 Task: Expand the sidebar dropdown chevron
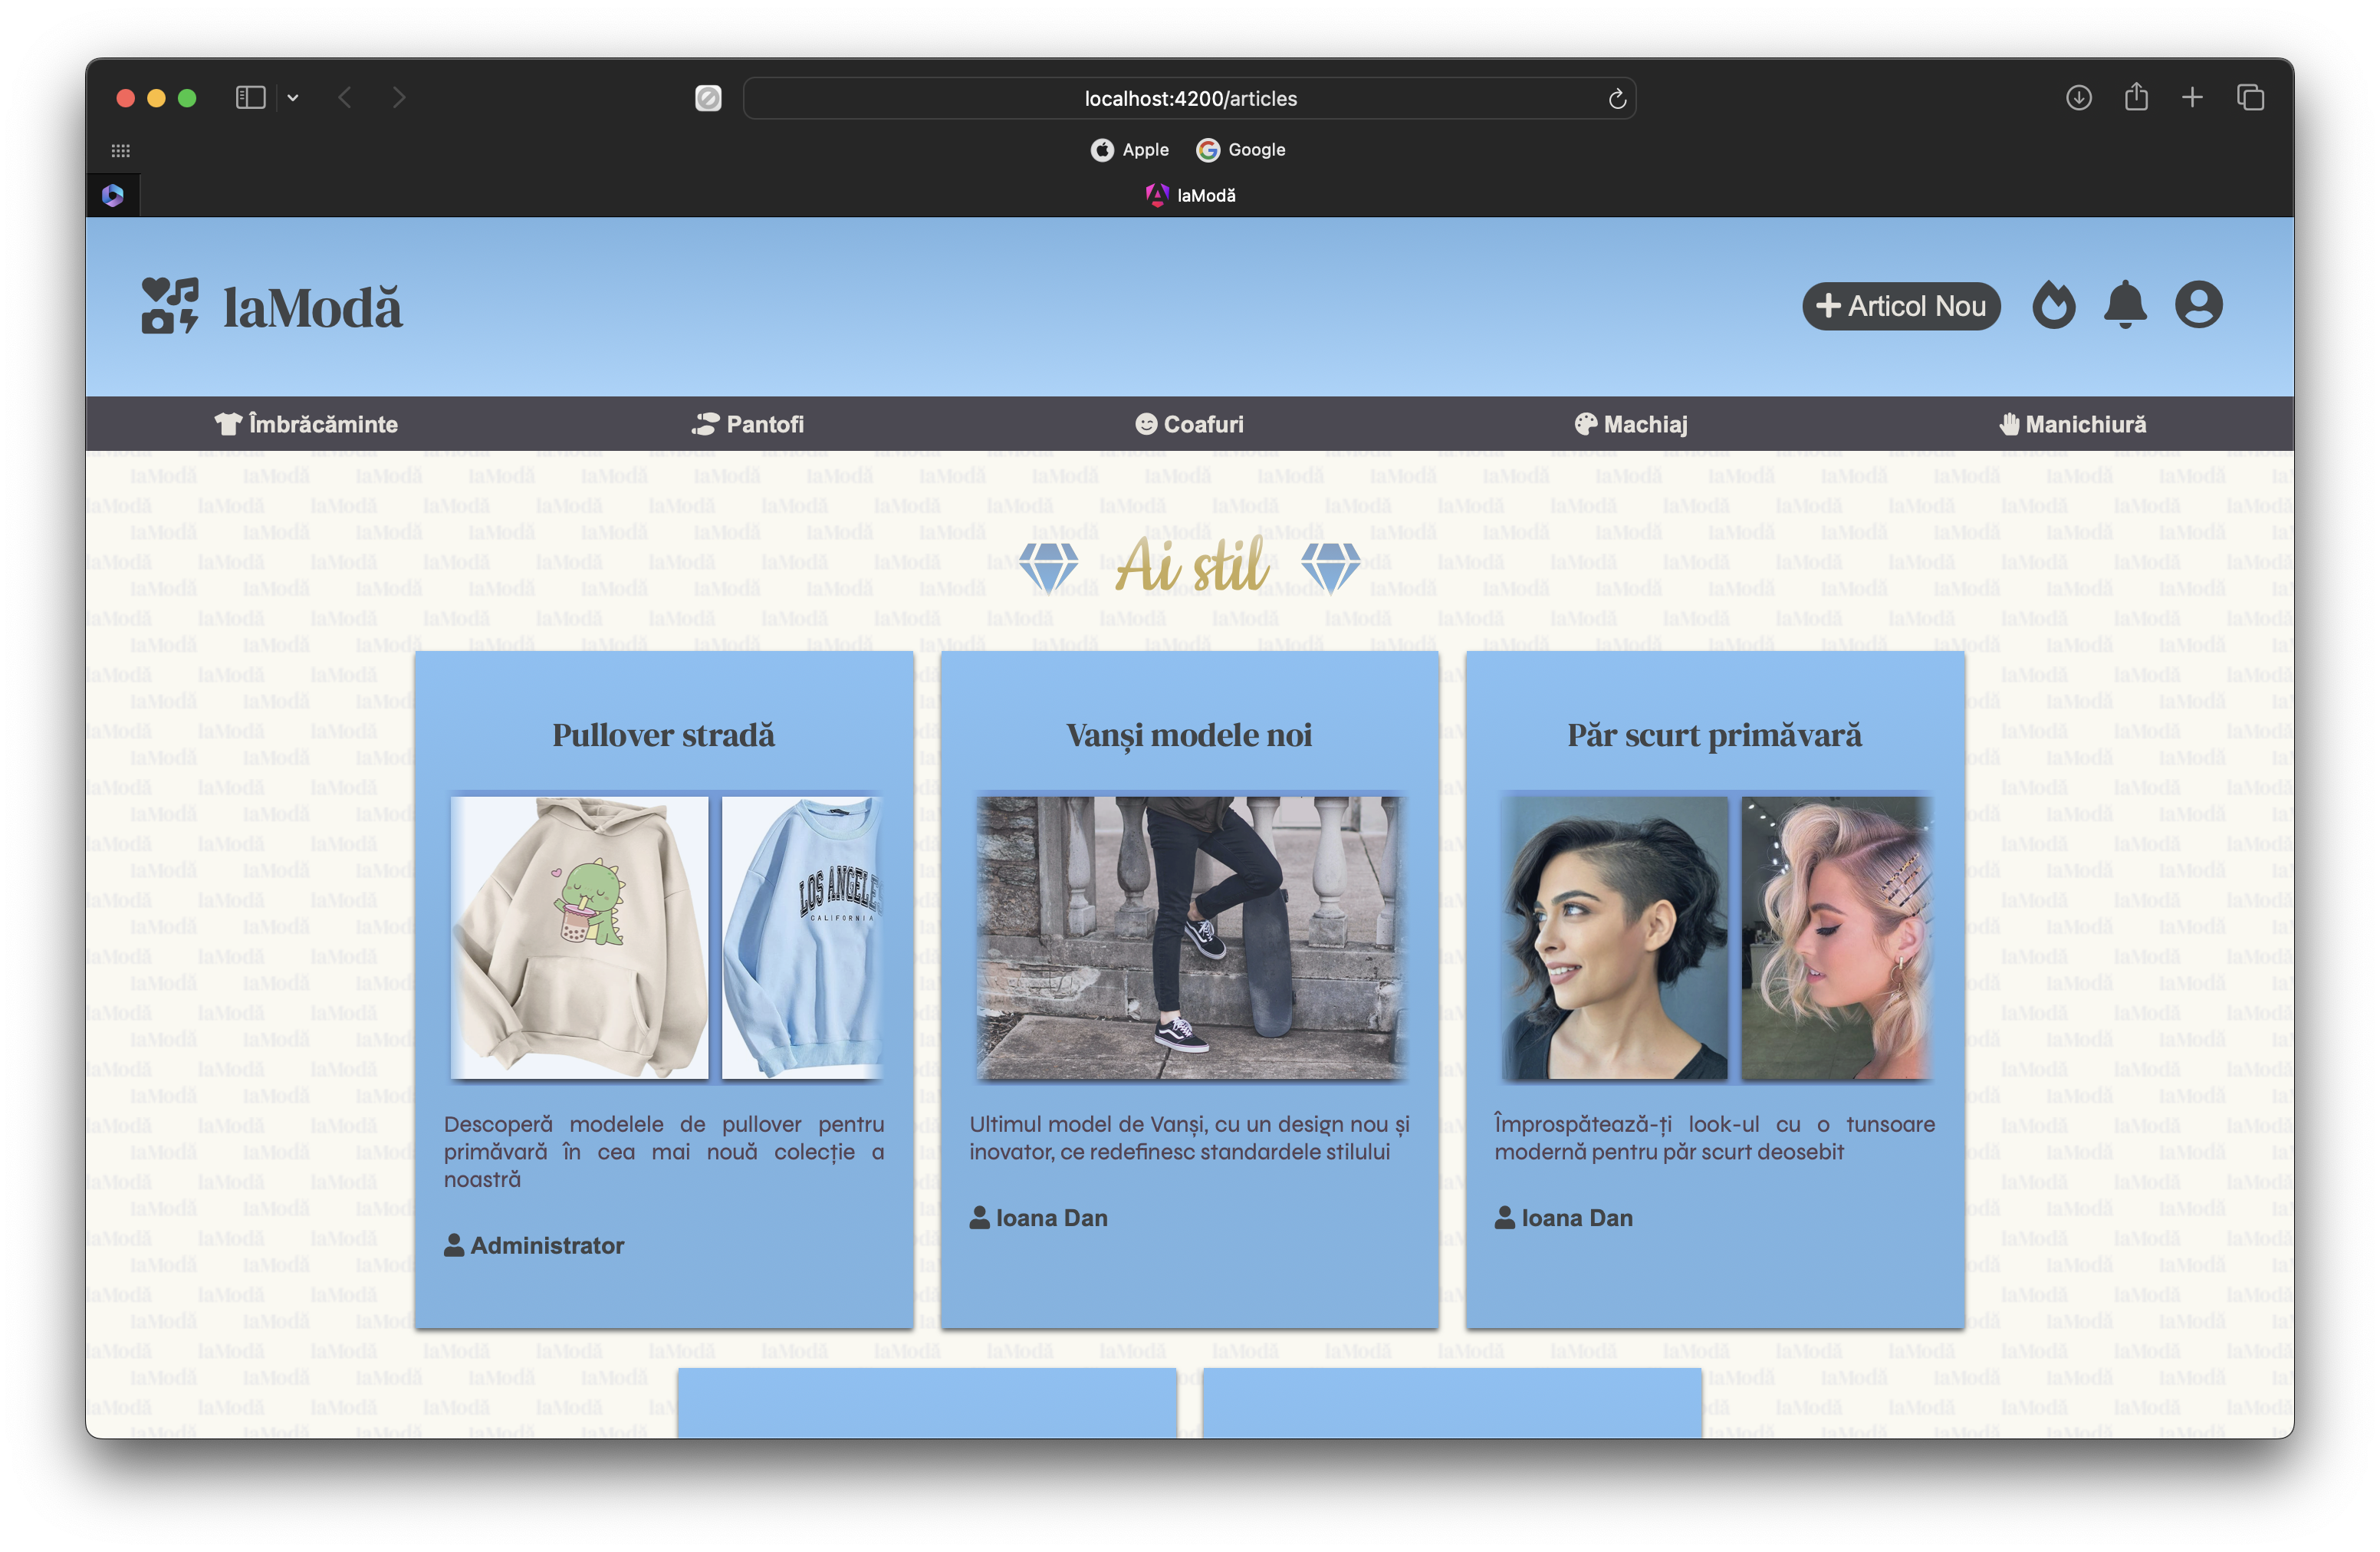click(293, 98)
